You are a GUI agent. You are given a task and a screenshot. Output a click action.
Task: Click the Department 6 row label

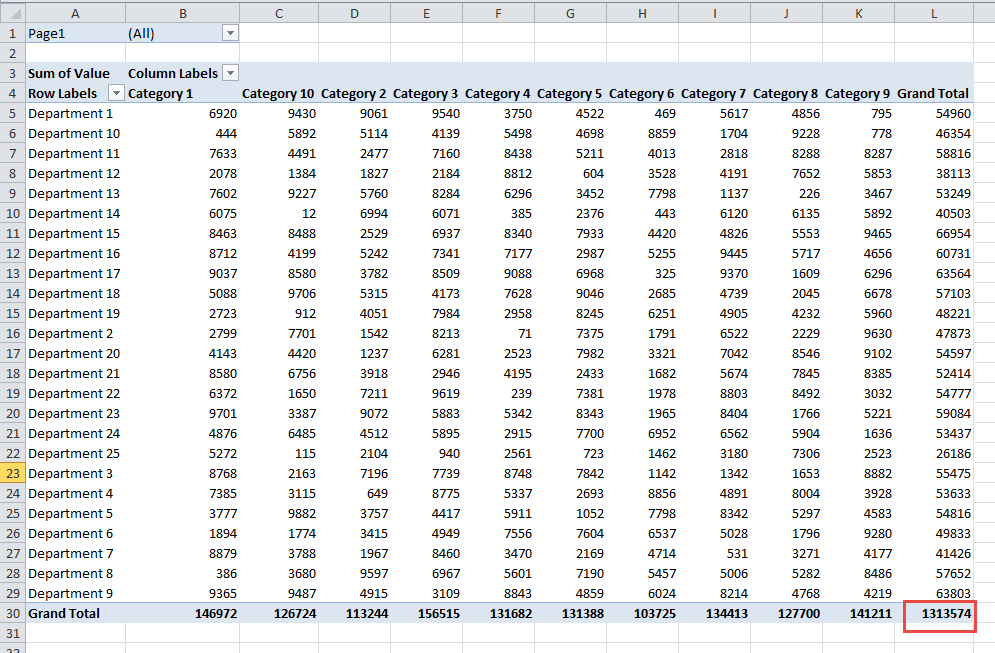pos(75,533)
